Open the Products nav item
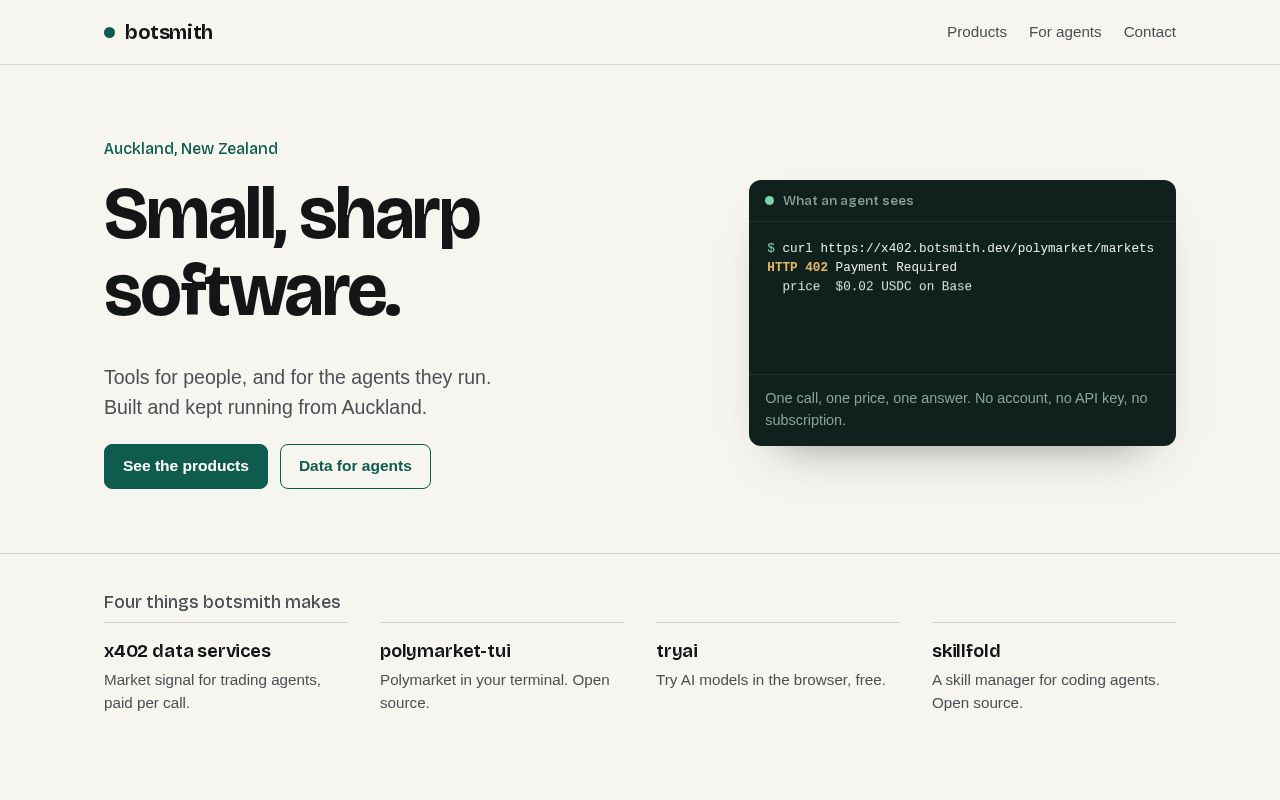This screenshot has width=1280, height=800. click(x=977, y=32)
